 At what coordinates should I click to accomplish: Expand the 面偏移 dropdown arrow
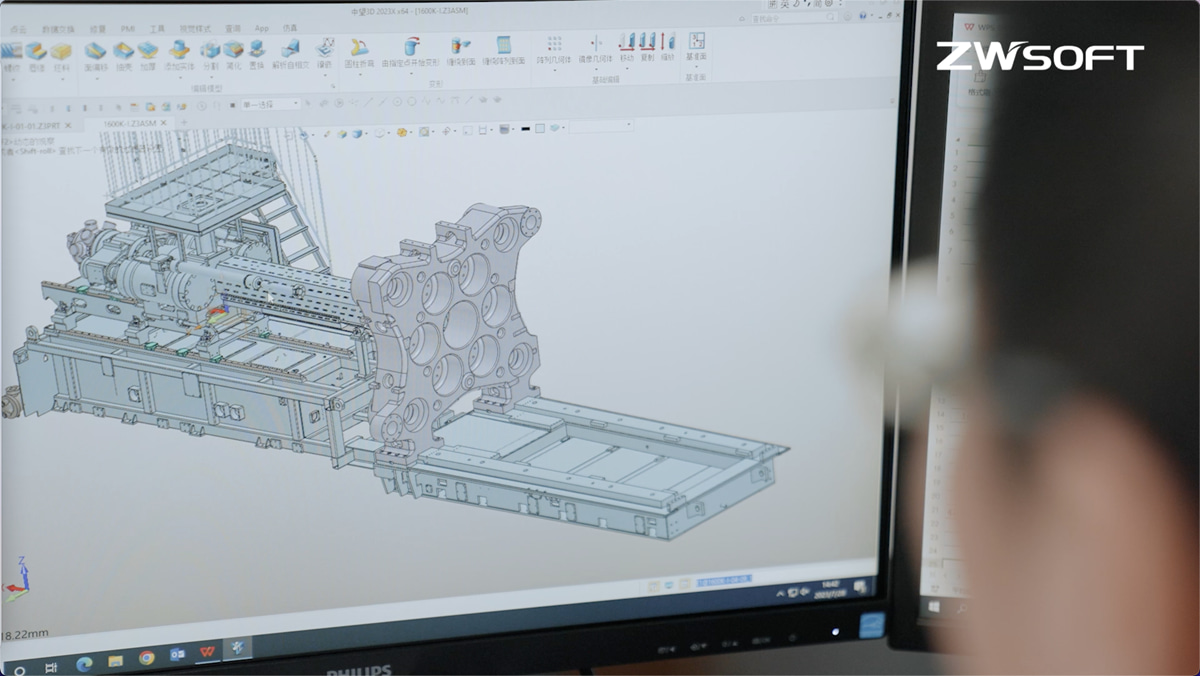click(x=96, y=80)
